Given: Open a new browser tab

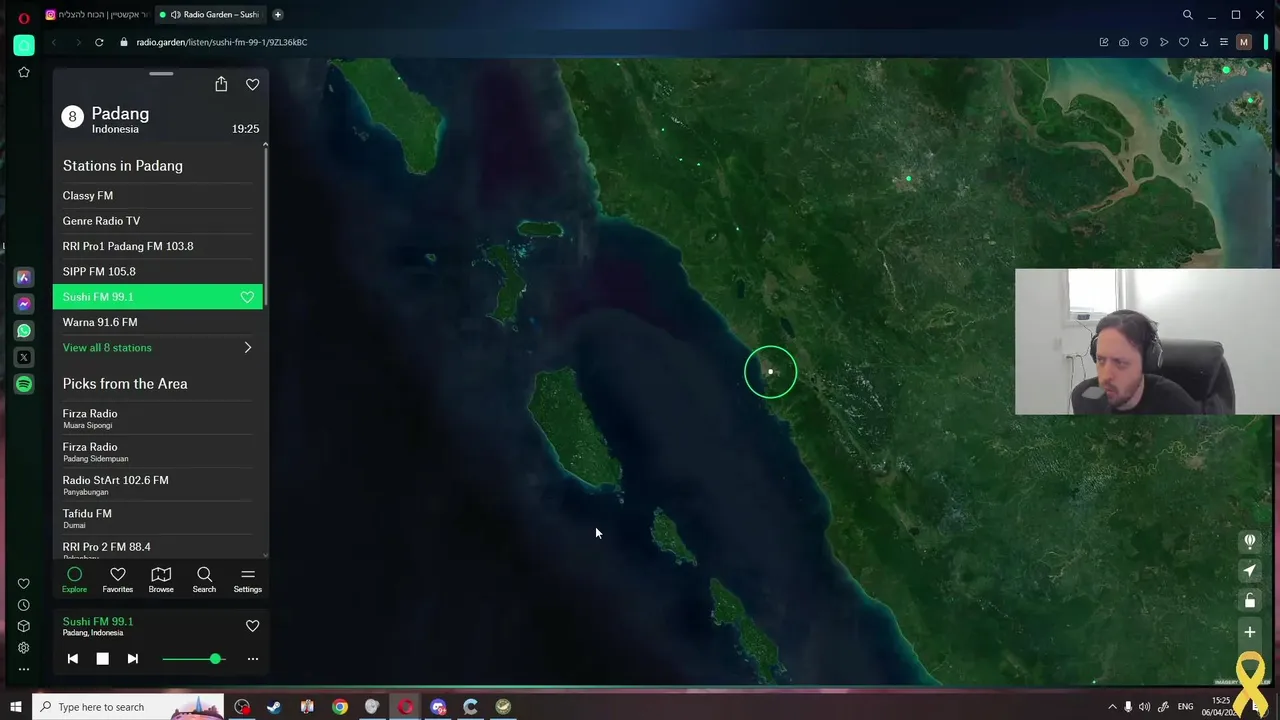Looking at the screenshot, I should (x=277, y=15).
